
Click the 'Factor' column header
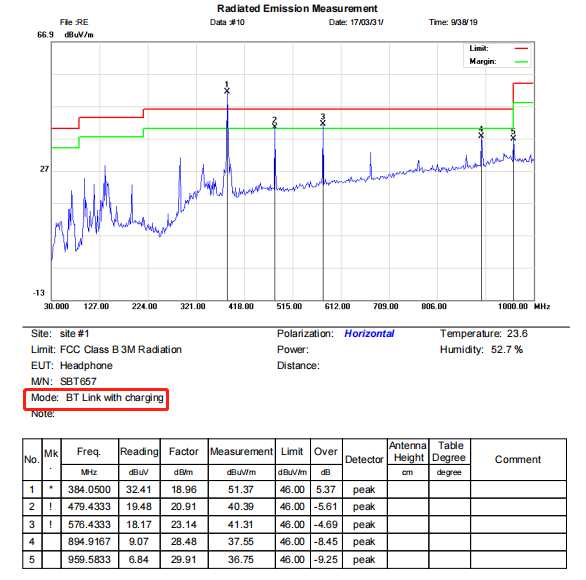[x=183, y=452]
